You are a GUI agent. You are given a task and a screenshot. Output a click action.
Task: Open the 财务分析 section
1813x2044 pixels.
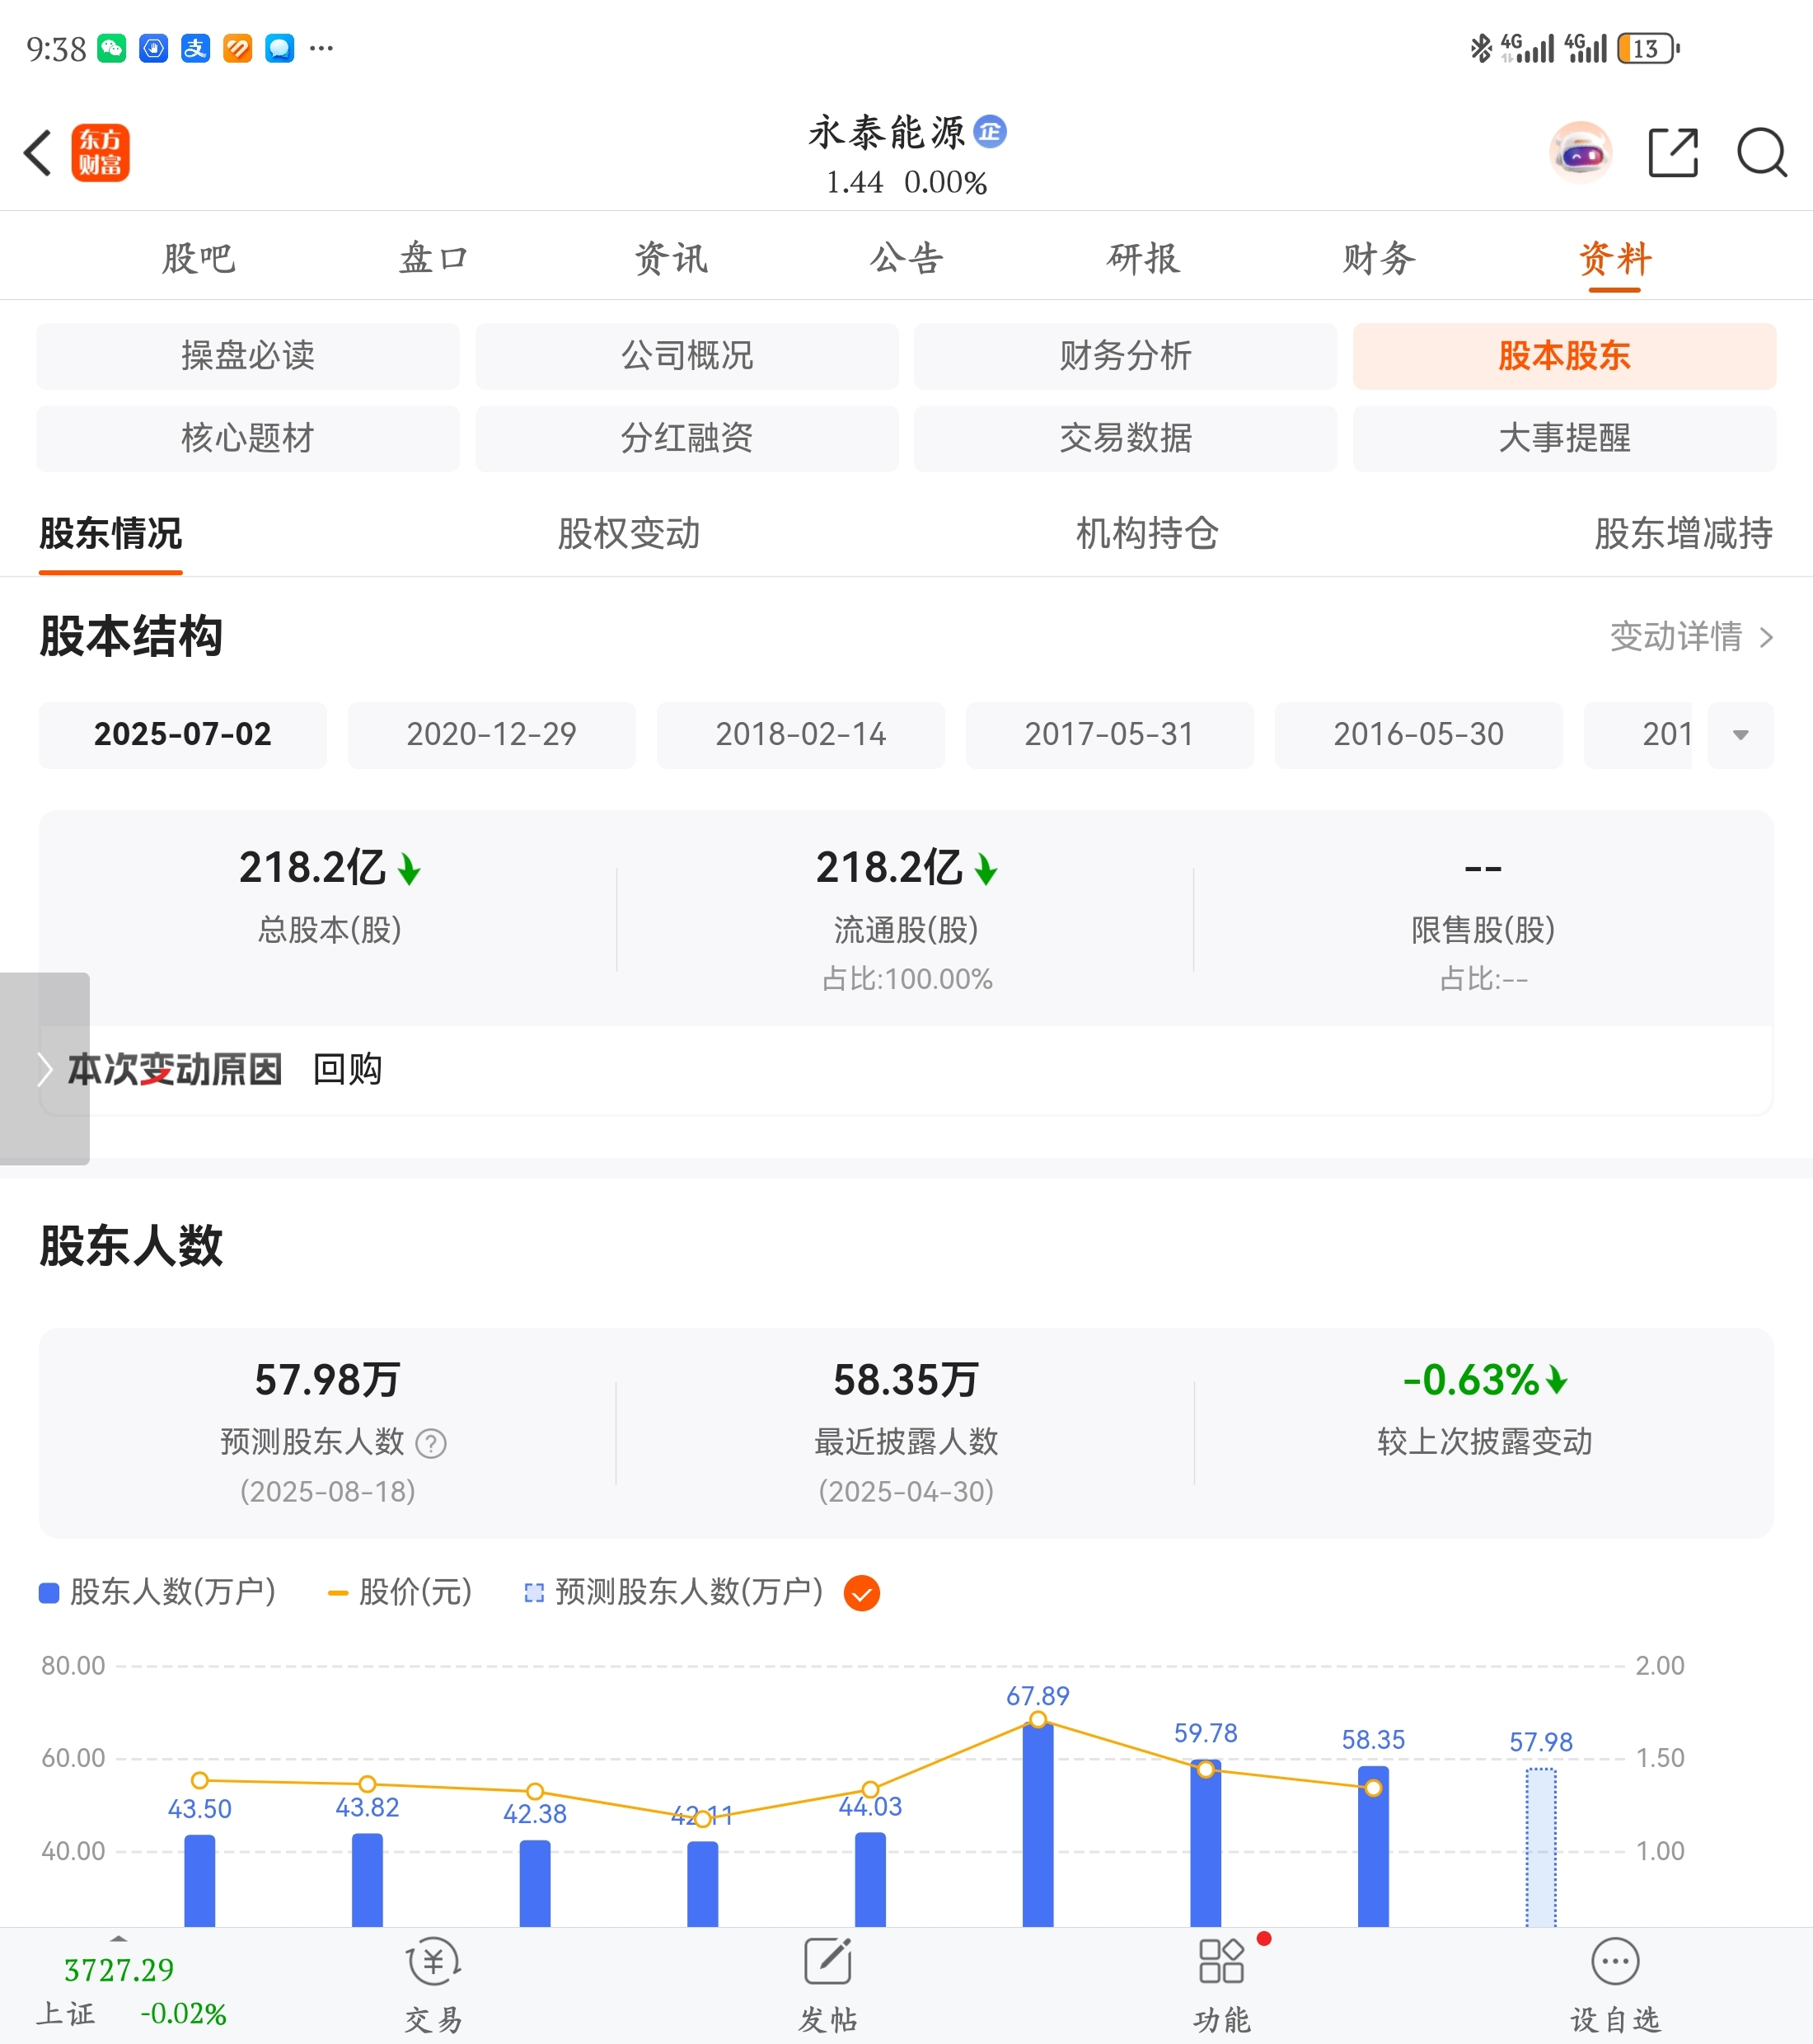[1125, 356]
